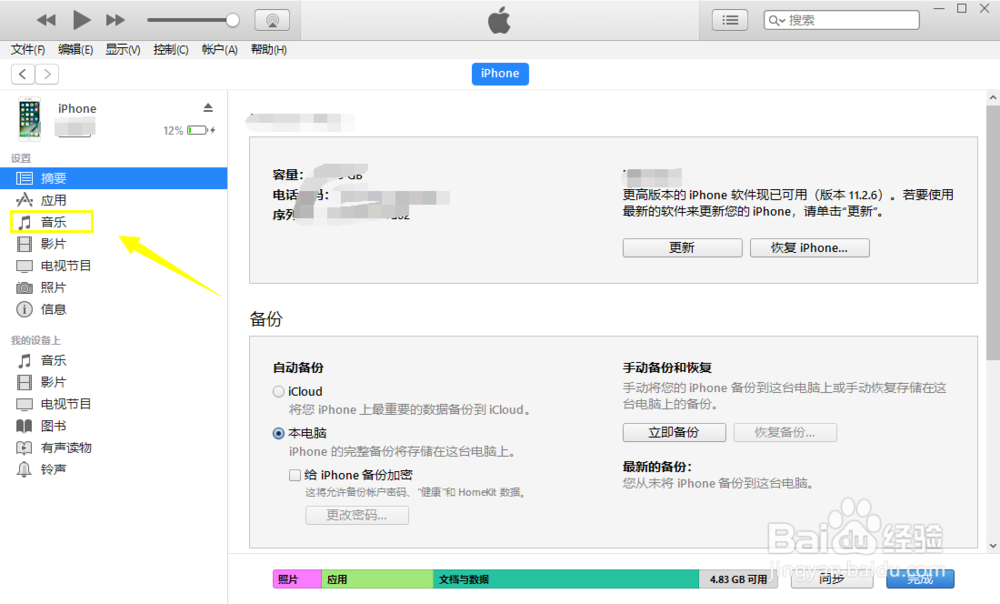Eject the iPhone device
The height and width of the screenshot is (604, 1000).
[208, 108]
